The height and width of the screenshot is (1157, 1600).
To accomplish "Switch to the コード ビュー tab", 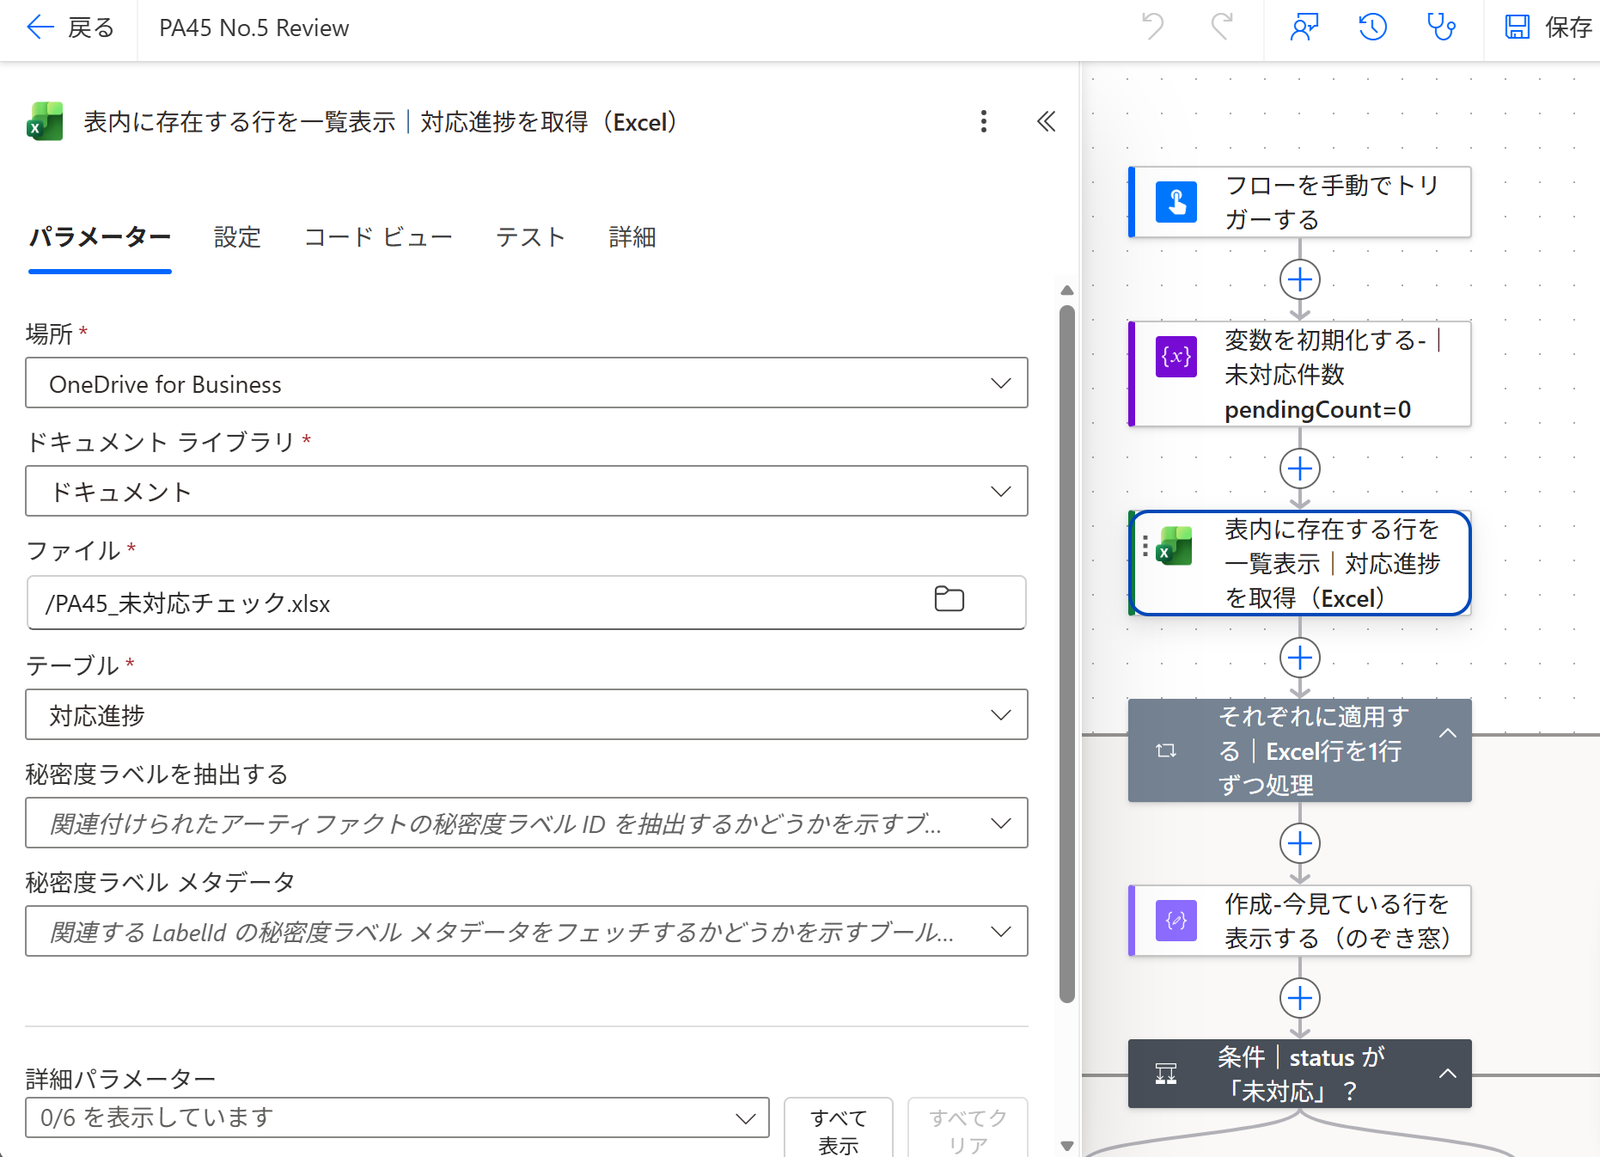I will pos(378,237).
